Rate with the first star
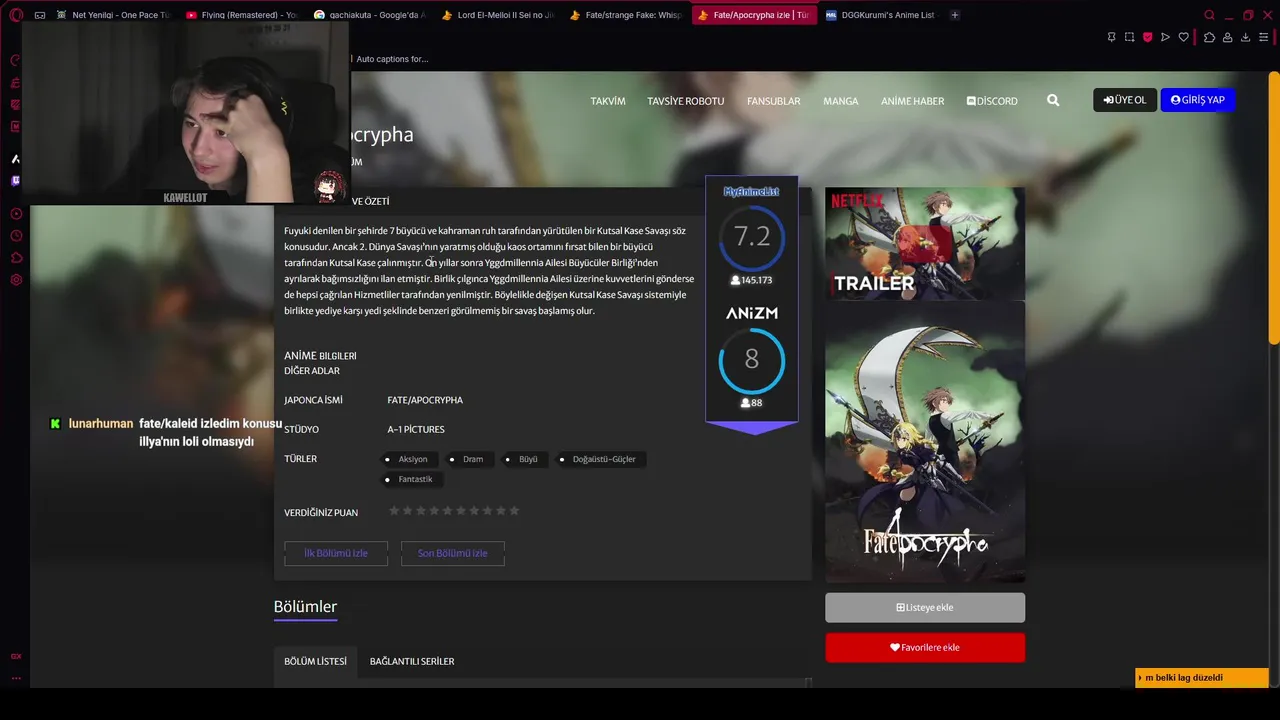 click(x=394, y=511)
